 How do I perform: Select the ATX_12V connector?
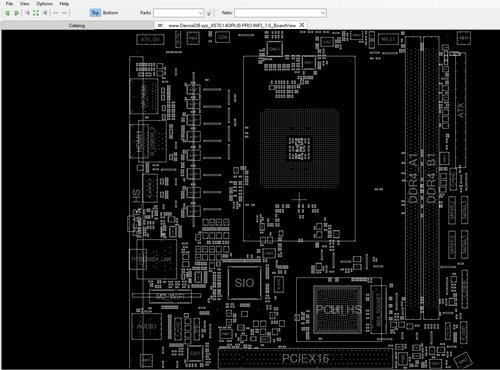150,39
